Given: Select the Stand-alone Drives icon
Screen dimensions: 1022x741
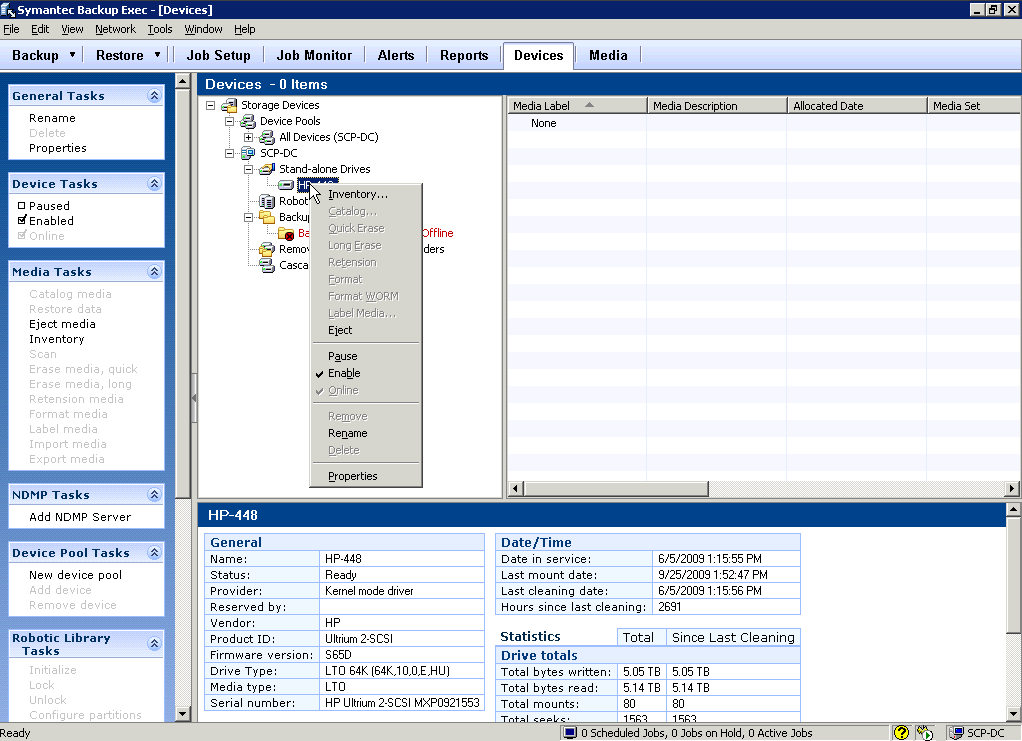Looking at the screenshot, I should click(267, 168).
